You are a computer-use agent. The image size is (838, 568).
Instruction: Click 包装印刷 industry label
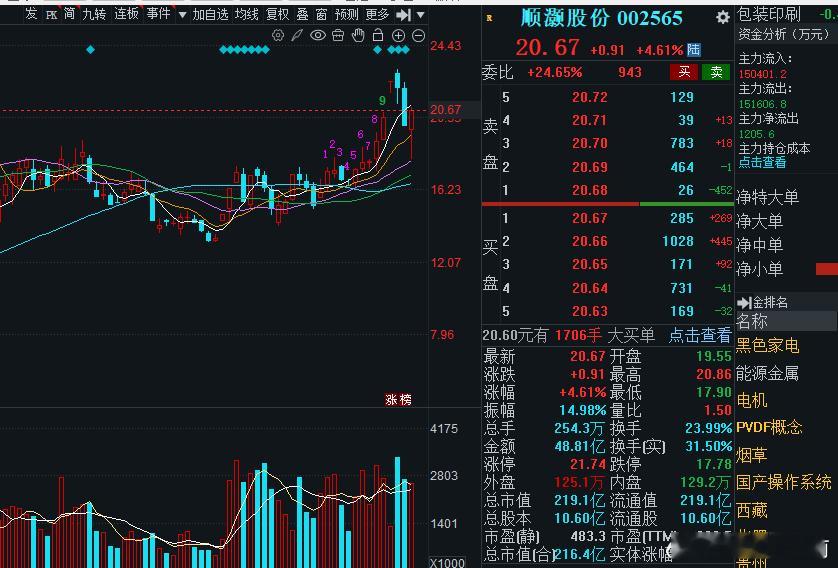coord(769,14)
